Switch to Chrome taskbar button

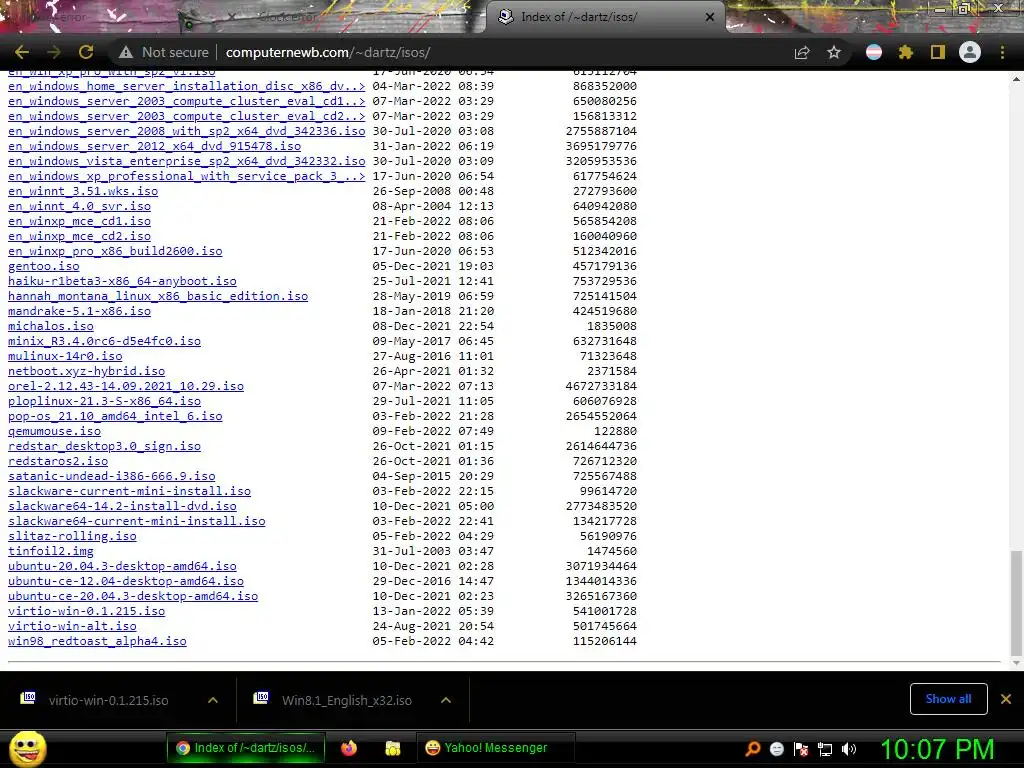246,748
